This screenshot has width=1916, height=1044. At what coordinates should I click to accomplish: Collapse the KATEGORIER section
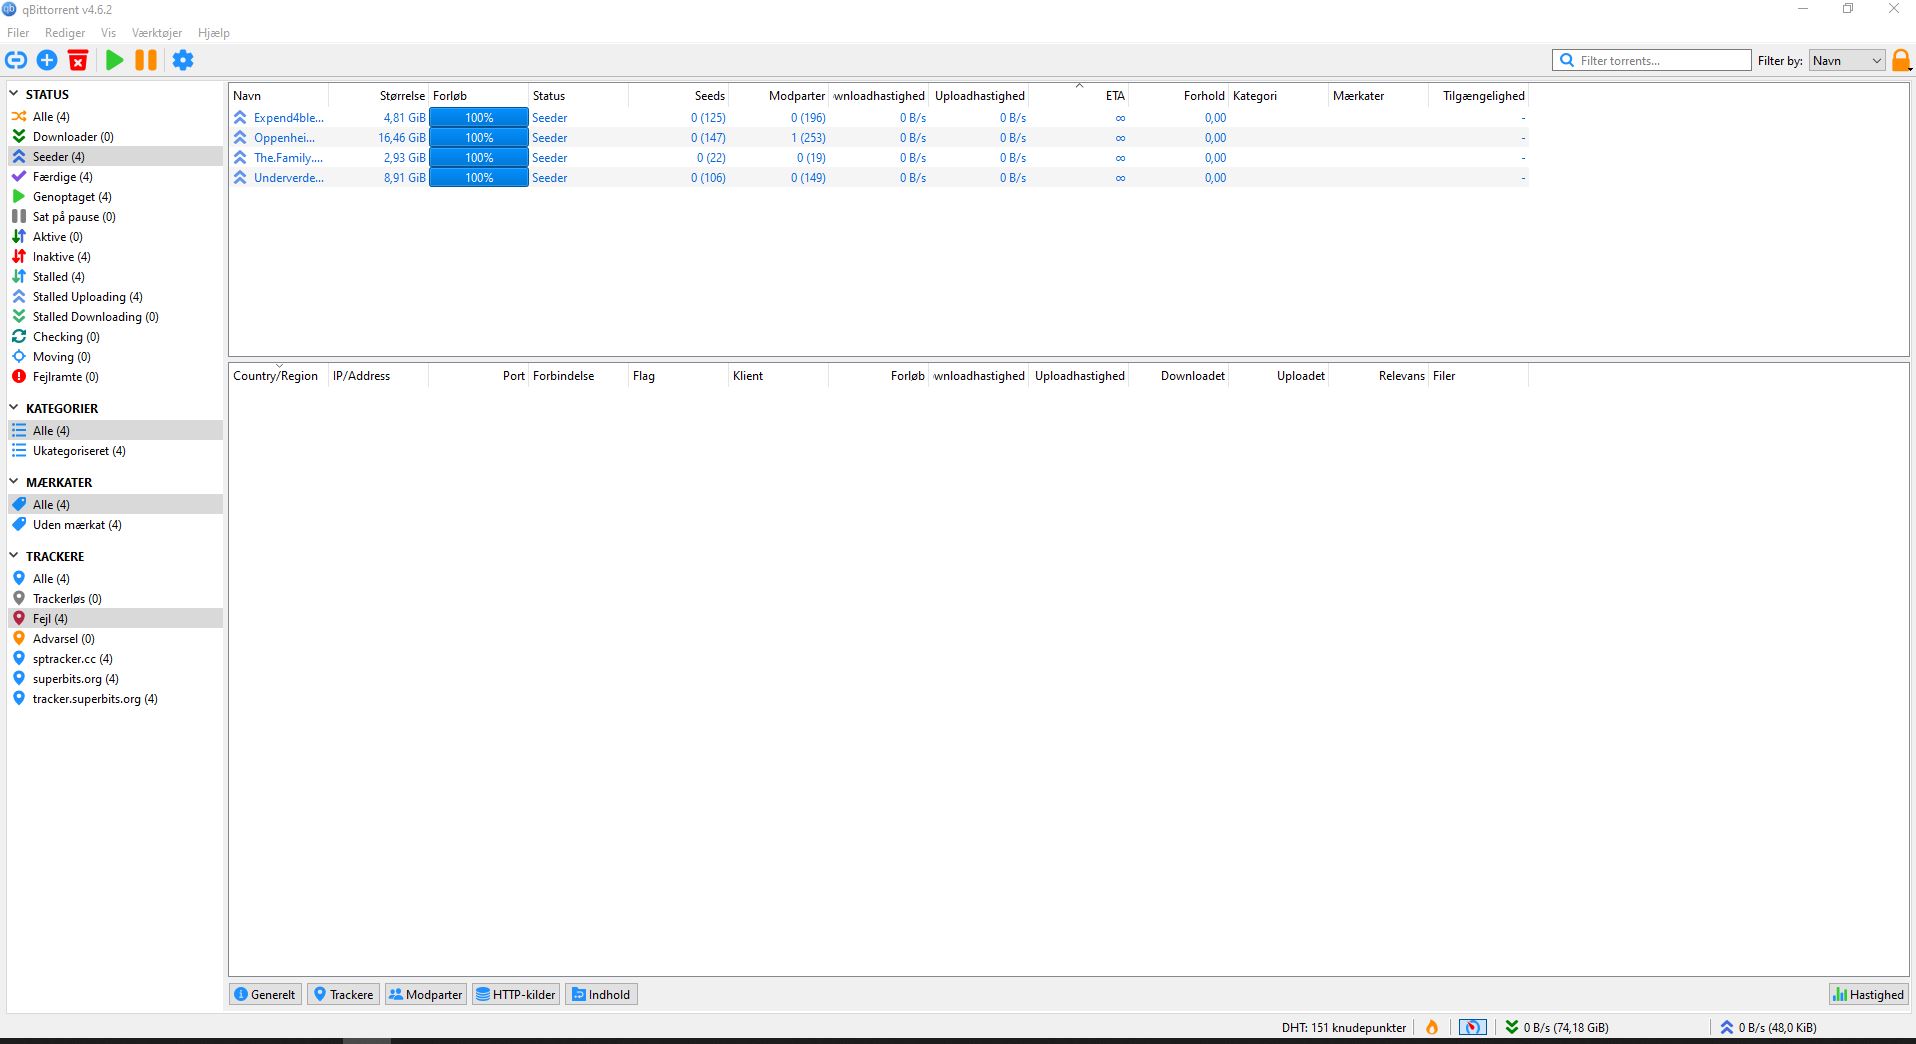[x=14, y=408]
